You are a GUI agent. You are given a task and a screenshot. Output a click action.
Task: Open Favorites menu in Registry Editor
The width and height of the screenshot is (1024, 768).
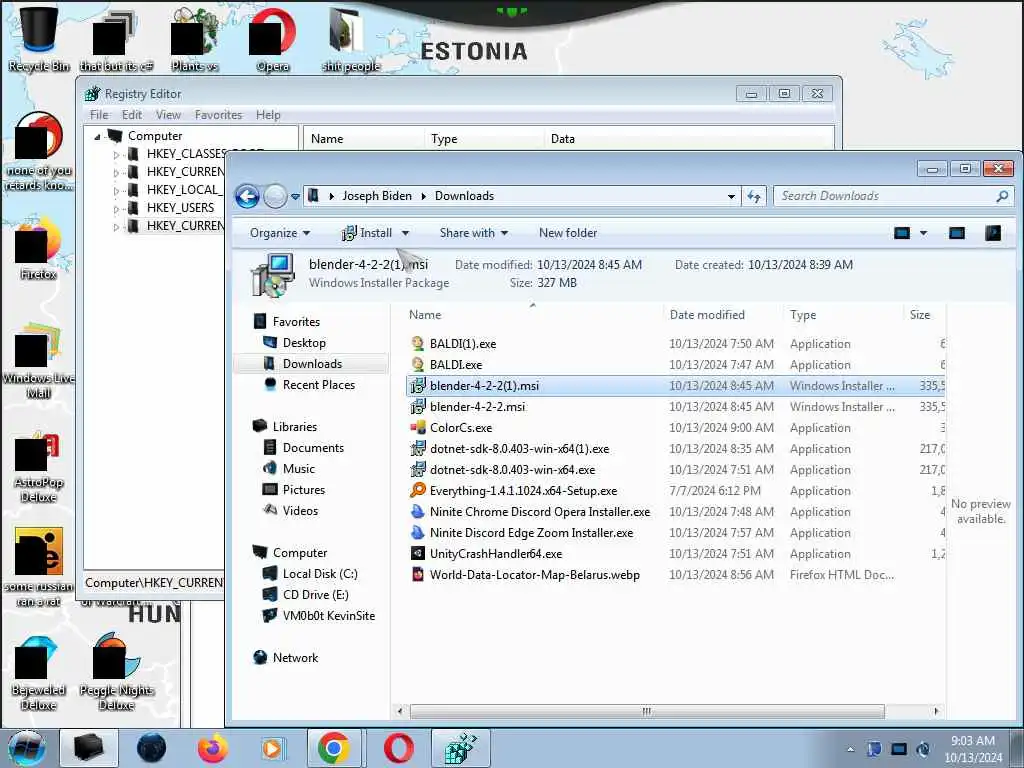point(218,115)
